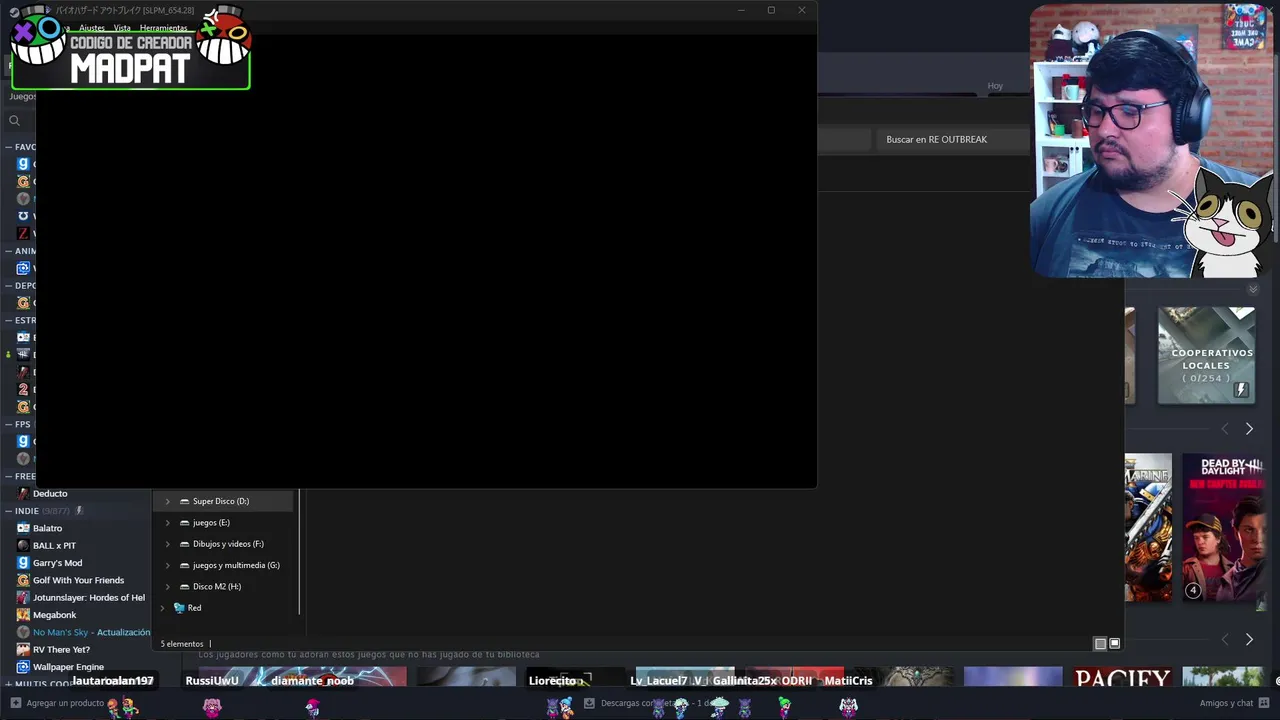Collapse the FAVORITOS category
The height and width of the screenshot is (720, 1280).
(x=8, y=147)
